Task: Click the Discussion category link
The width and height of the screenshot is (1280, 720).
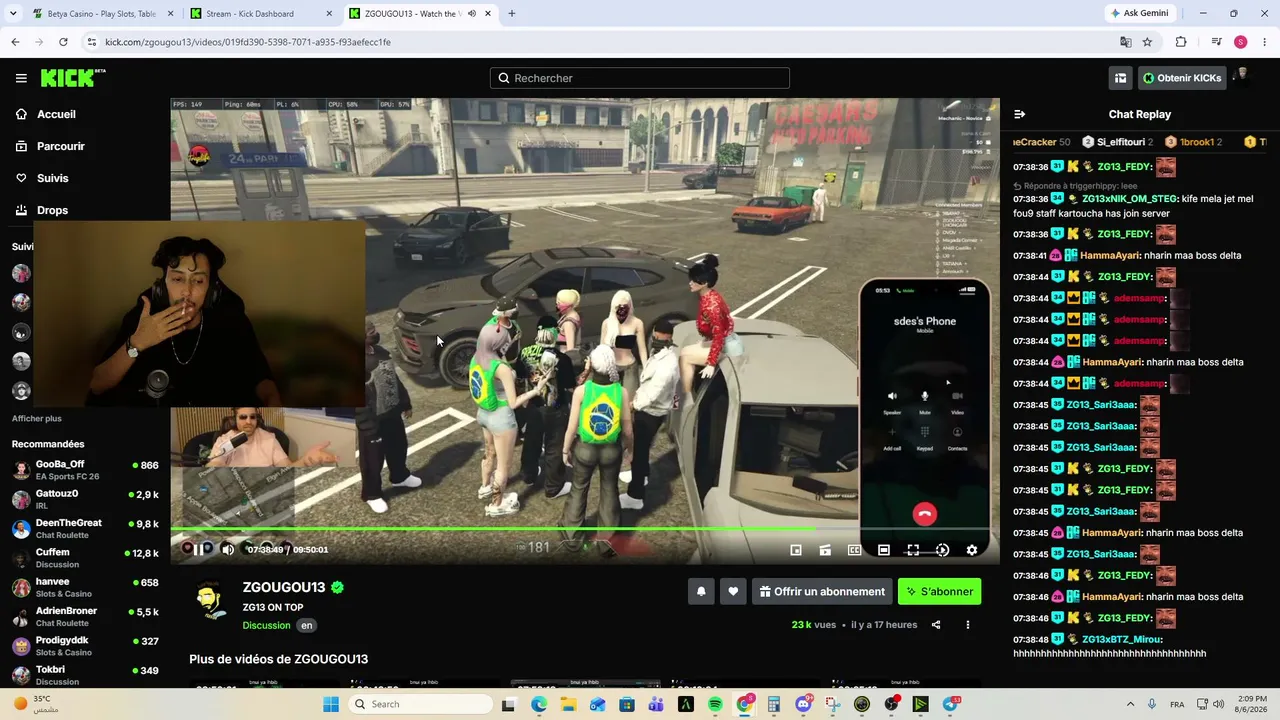Action: [266, 625]
